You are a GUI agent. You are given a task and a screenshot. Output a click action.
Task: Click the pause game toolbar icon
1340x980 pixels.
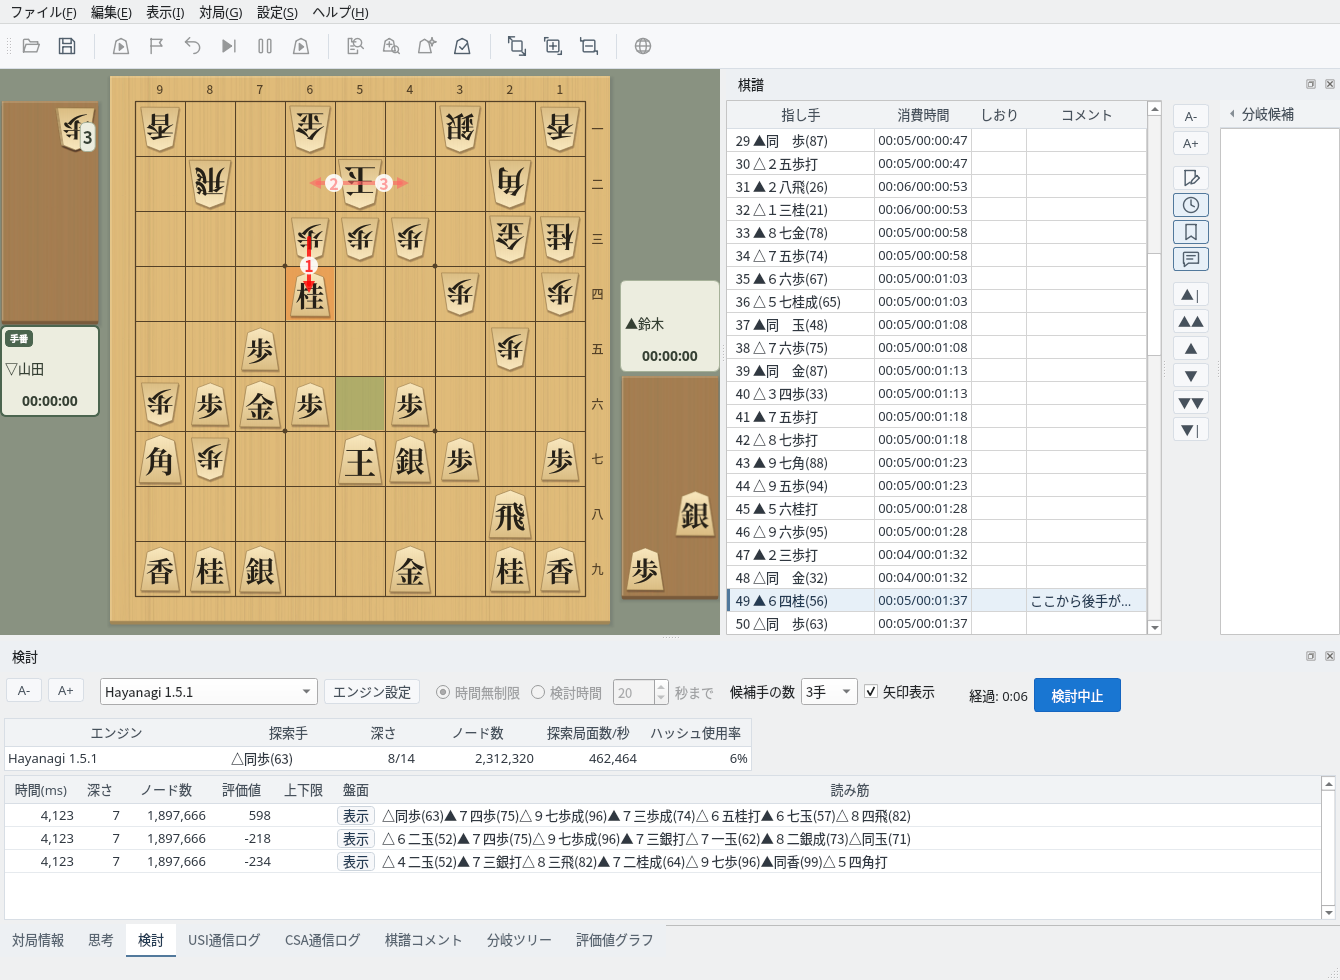(265, 46)
